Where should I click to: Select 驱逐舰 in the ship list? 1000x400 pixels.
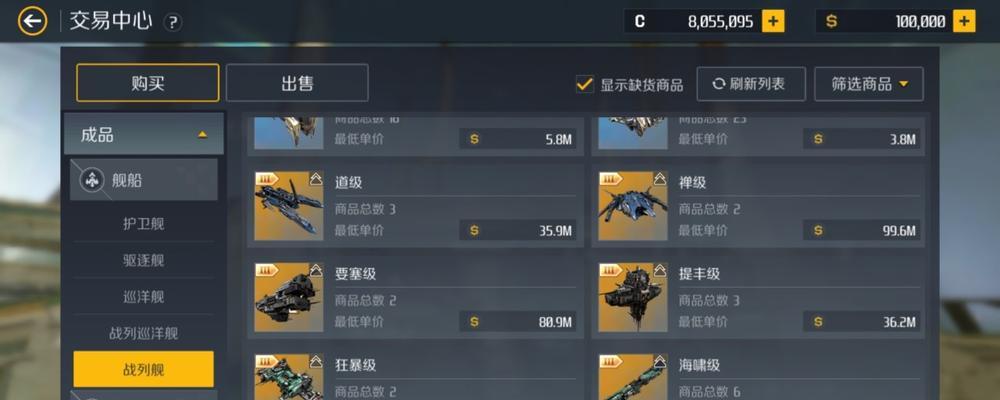click(143, 260)
